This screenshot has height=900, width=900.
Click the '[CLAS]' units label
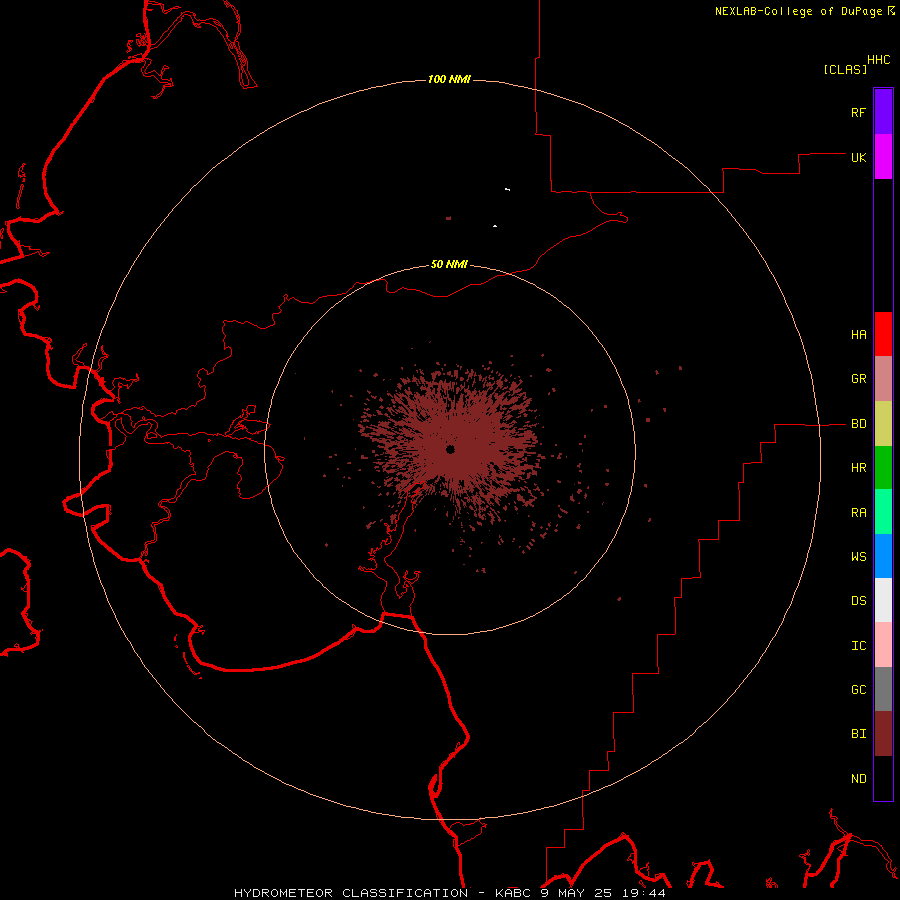[x=845, y=69]
